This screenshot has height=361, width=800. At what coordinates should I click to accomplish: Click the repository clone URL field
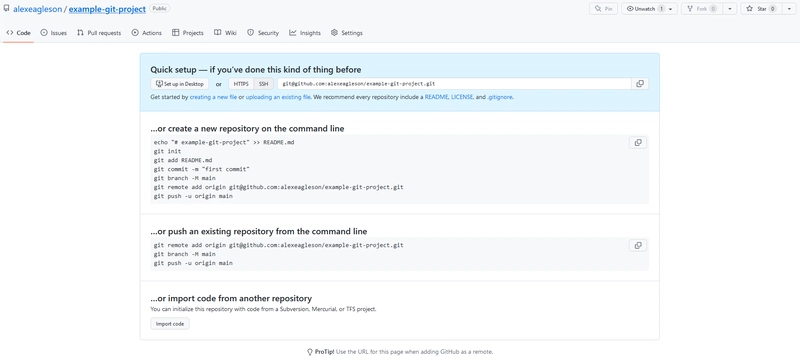(455, 84)
